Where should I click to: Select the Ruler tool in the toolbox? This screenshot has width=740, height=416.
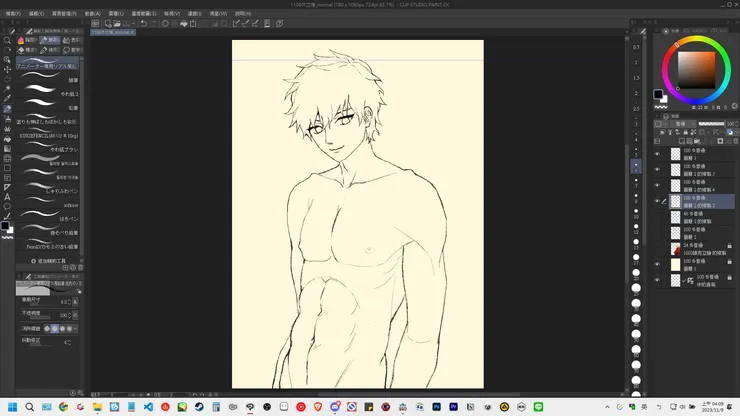tap(7, 187)
